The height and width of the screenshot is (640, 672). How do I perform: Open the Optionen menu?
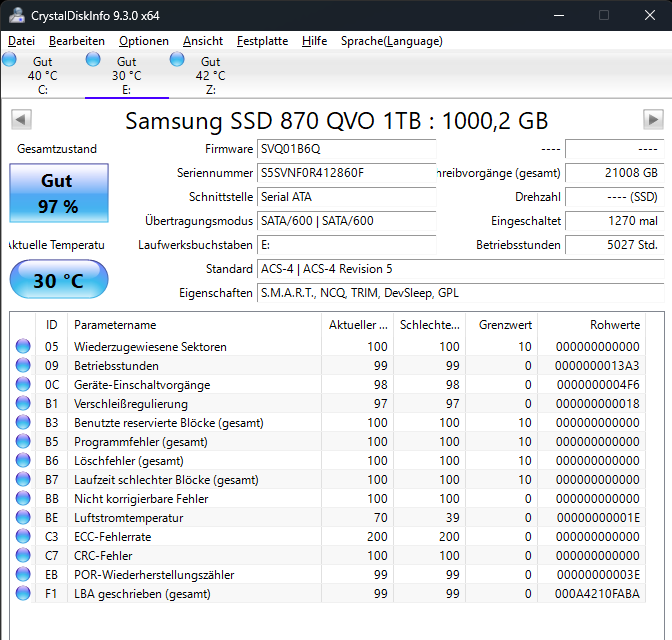144,41
